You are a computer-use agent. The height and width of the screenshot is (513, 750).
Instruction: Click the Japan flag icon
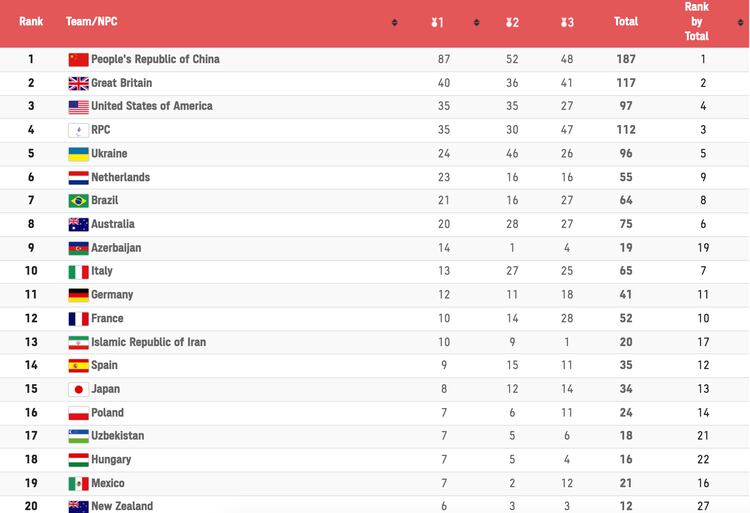pos(78,390)
